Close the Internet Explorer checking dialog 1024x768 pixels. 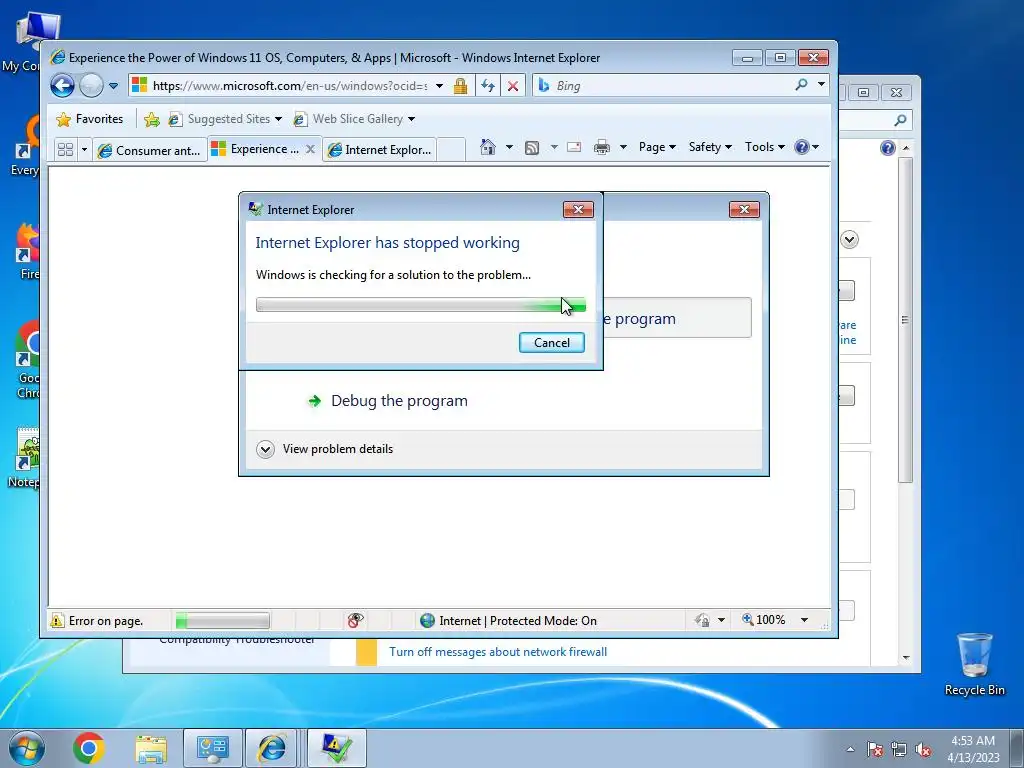pyautogui.click(x=579, y=210)
